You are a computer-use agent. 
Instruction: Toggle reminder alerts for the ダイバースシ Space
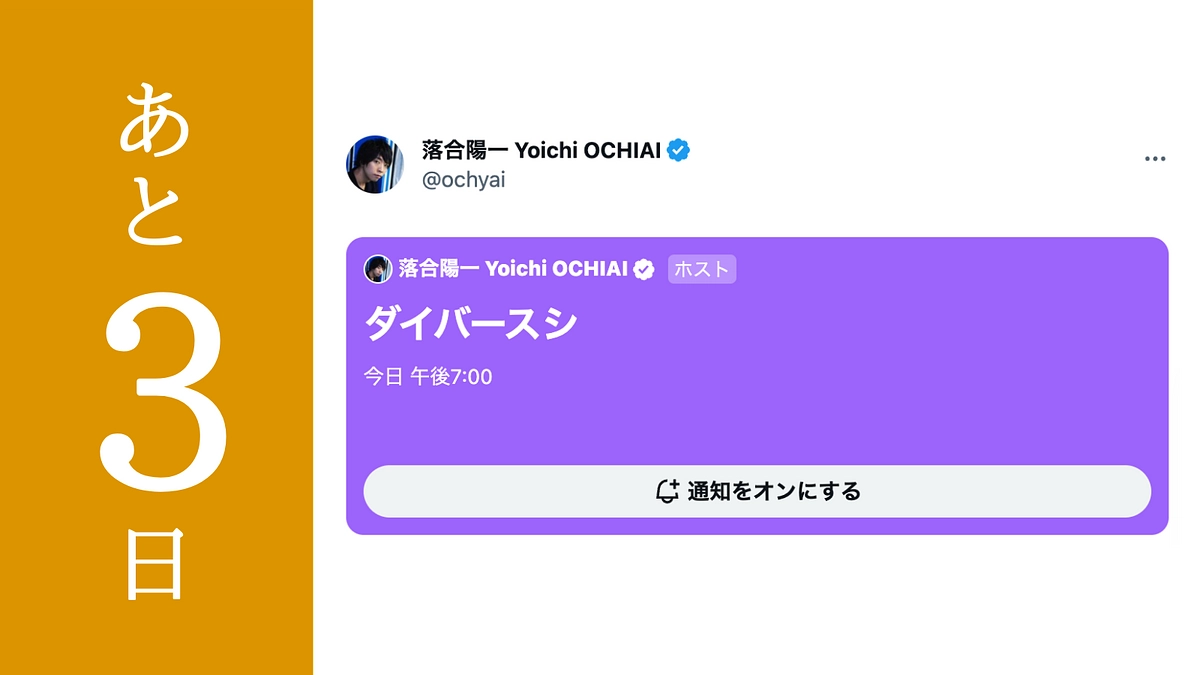pos(758,491)
